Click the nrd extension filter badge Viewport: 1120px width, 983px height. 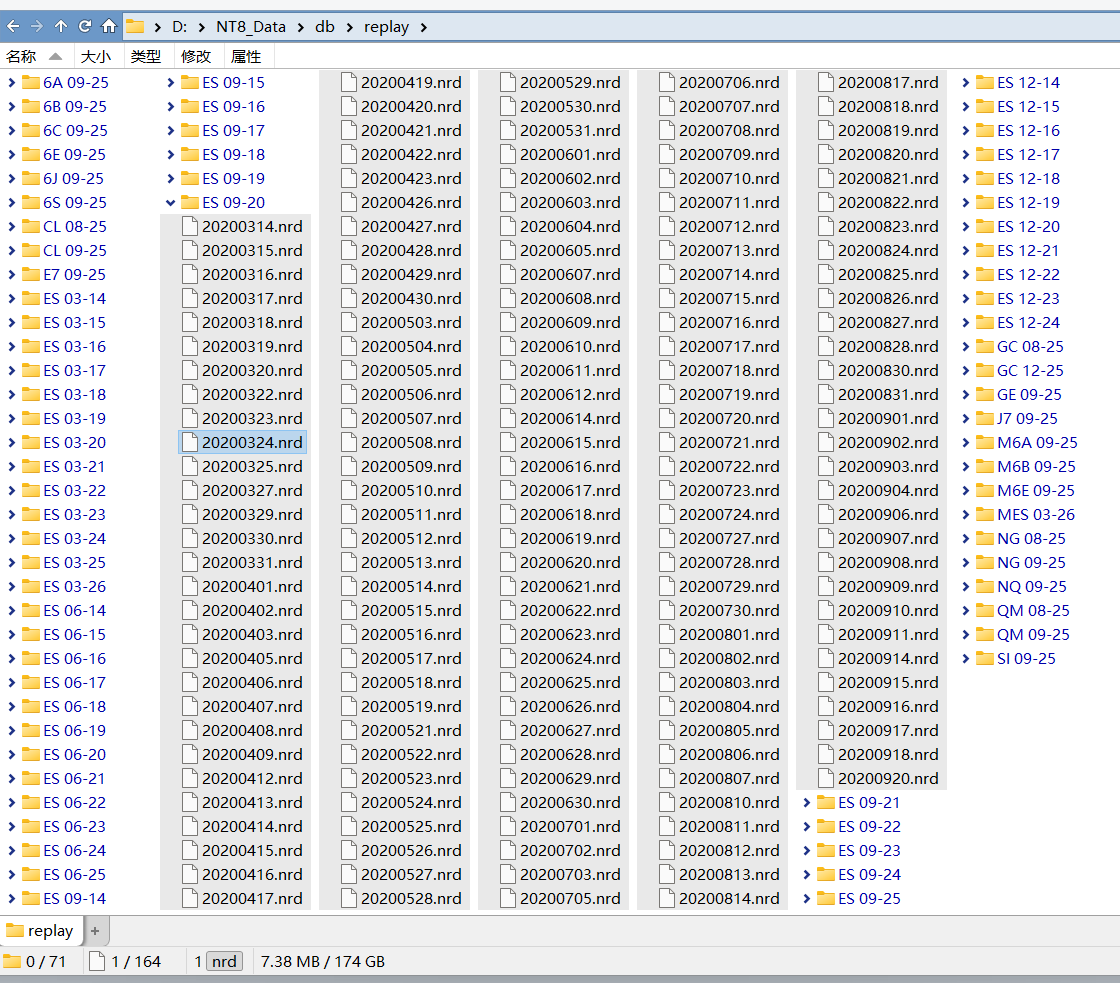click(224, 962)
